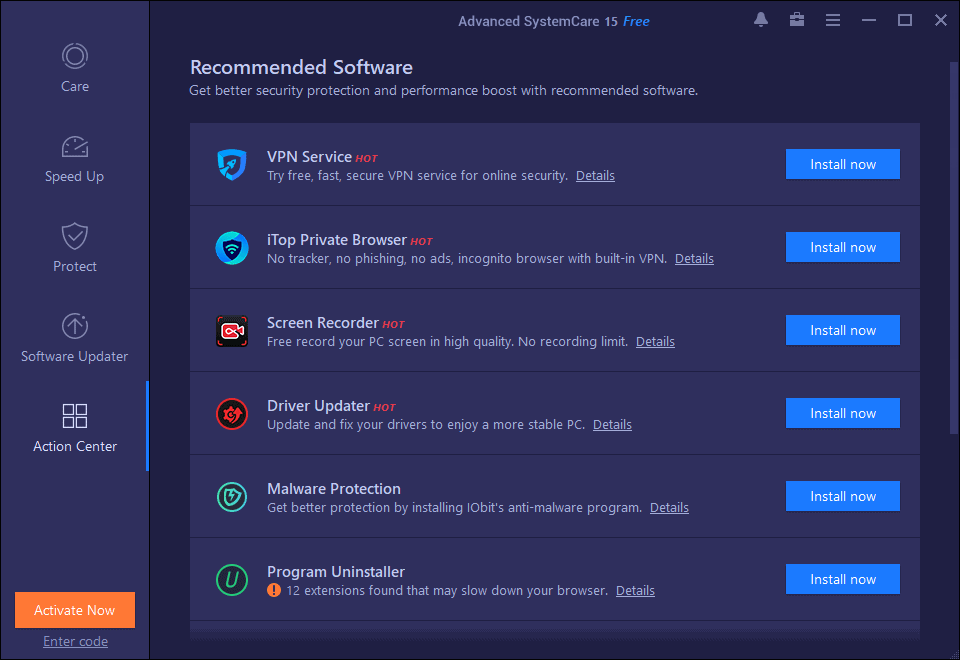Switch to the Speed Up tab label
The width and height of the screenshot is (960, 660).
pos(74,176)
